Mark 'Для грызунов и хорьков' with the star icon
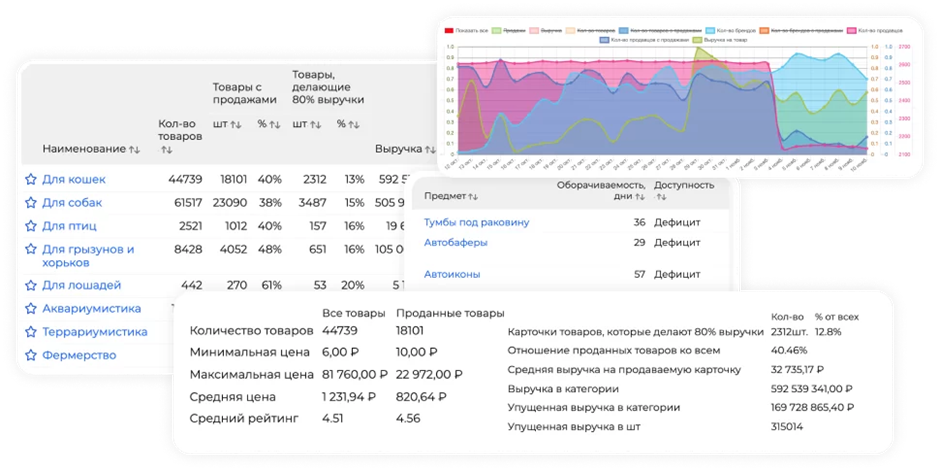This screenshot has width=940, height=471. (31, 249)
